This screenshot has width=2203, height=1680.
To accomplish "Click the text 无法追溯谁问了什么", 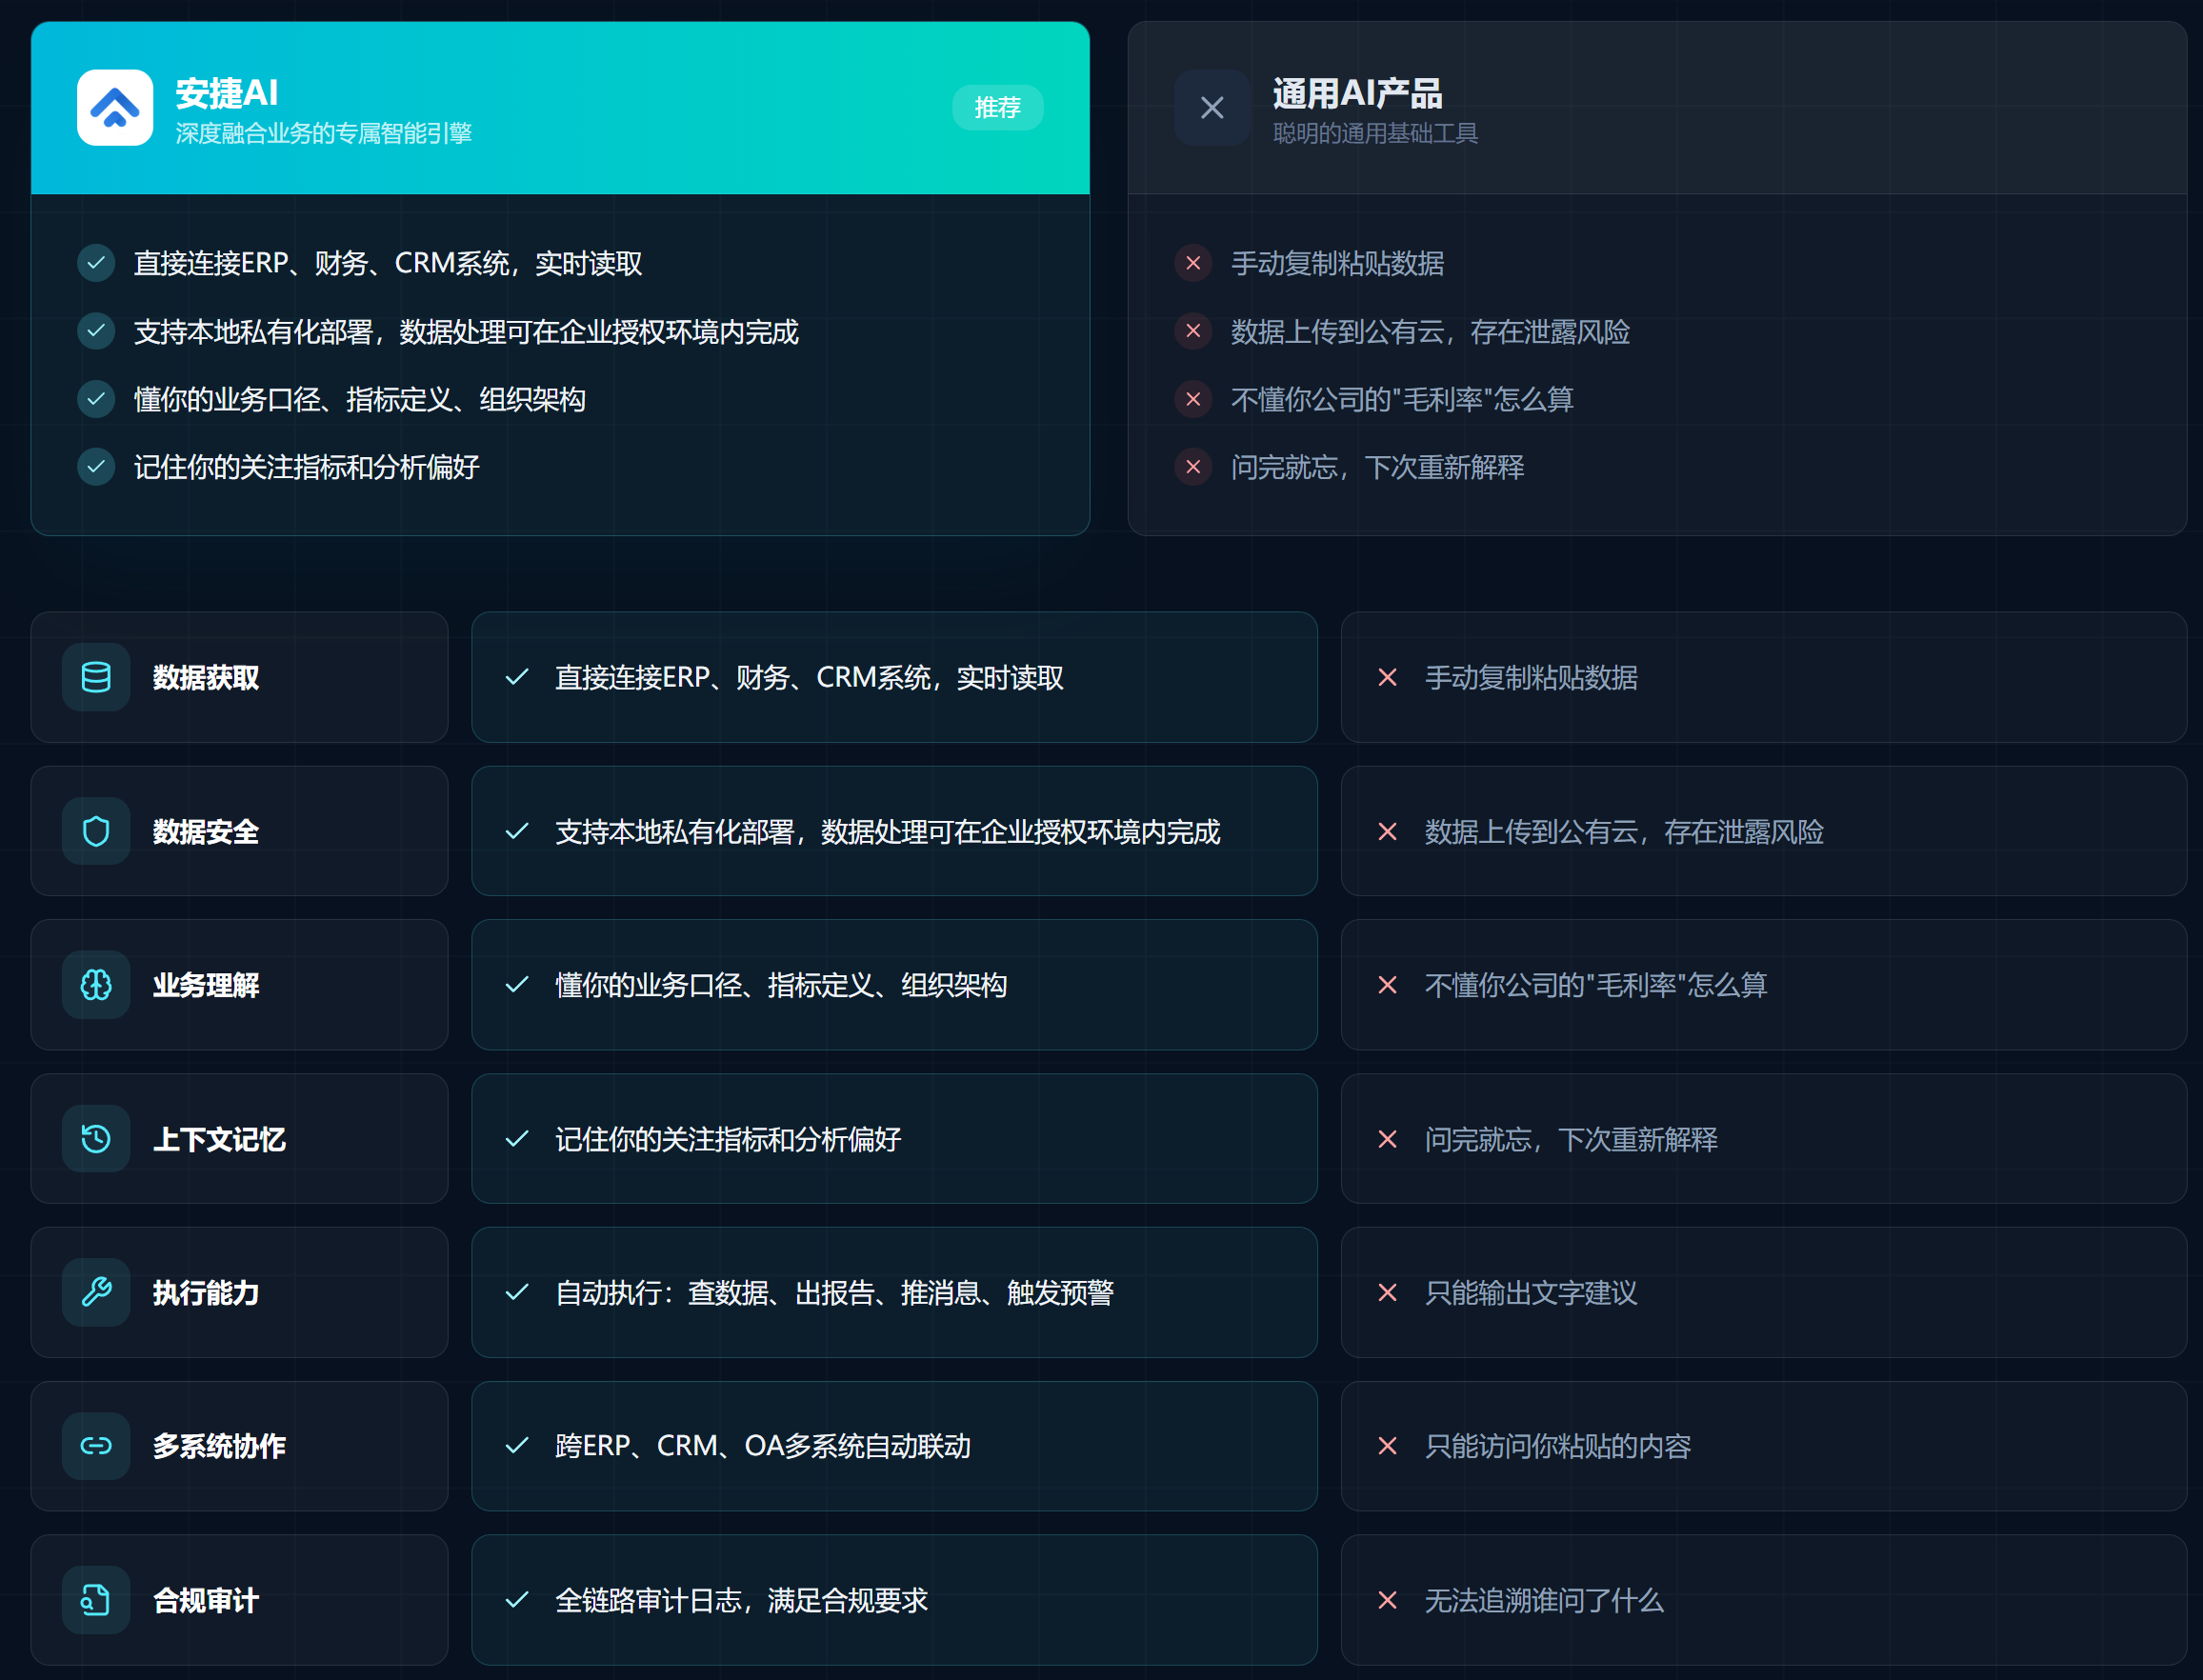I will pyautogui.click(x=1544, y=1600).
